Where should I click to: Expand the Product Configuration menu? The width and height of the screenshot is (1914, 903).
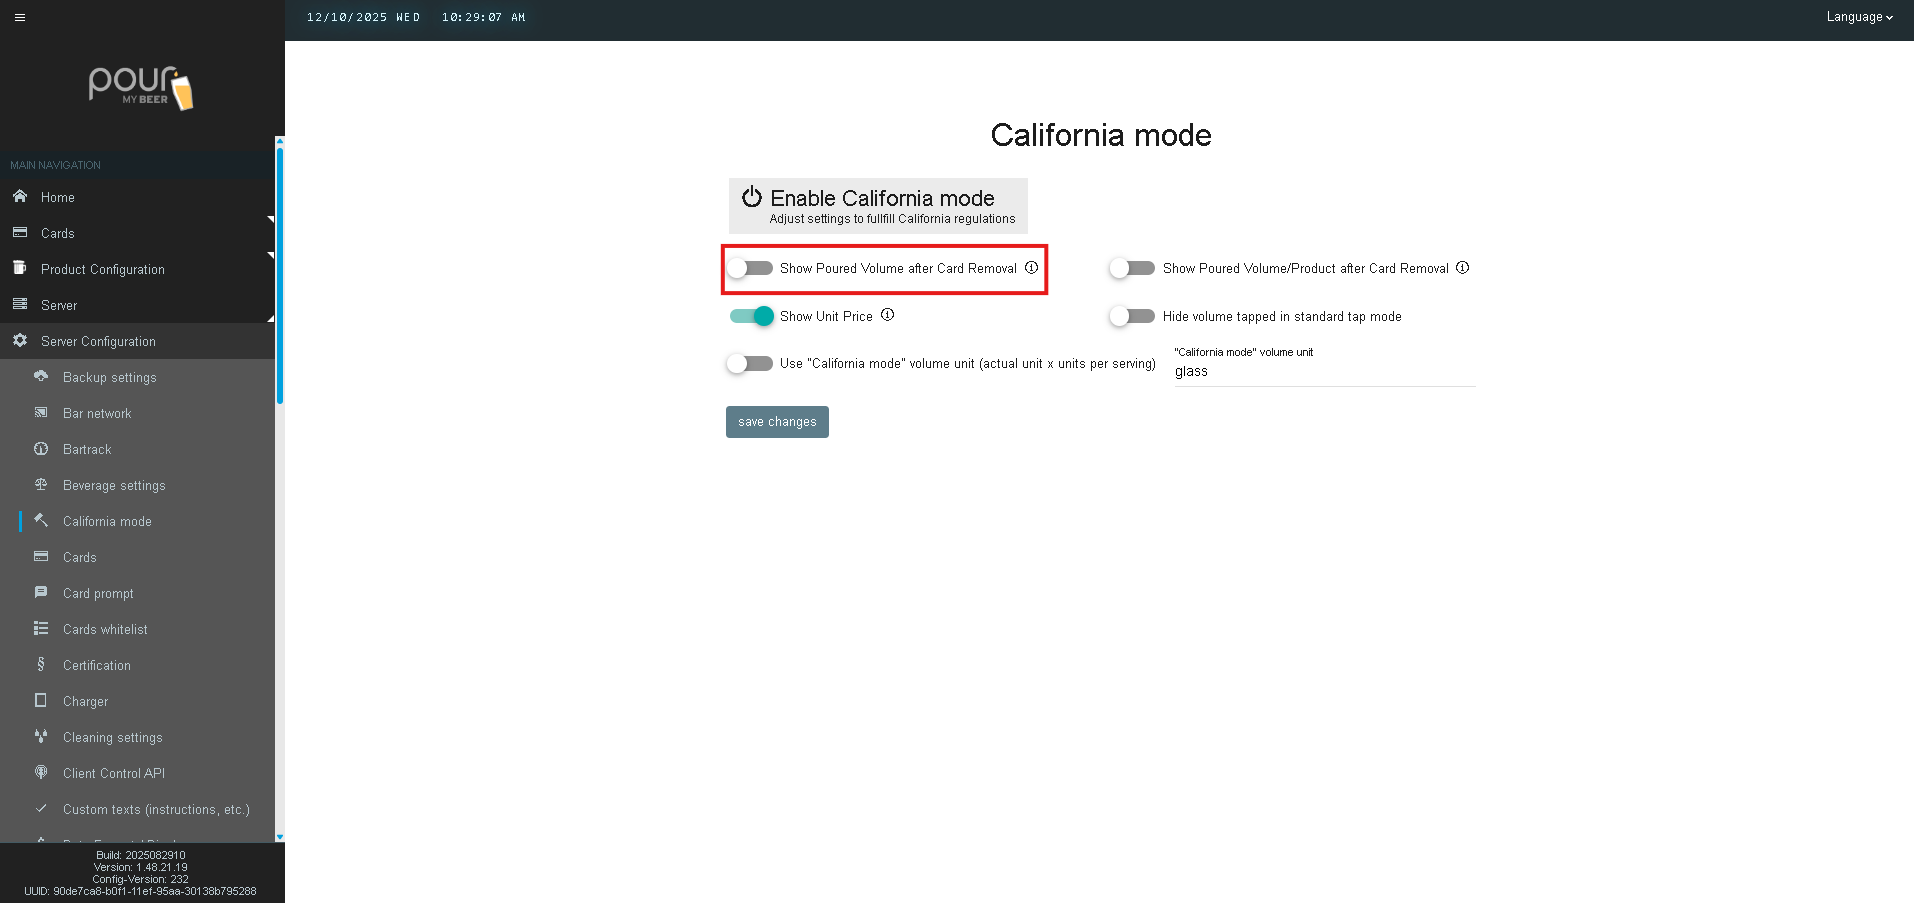103,269
